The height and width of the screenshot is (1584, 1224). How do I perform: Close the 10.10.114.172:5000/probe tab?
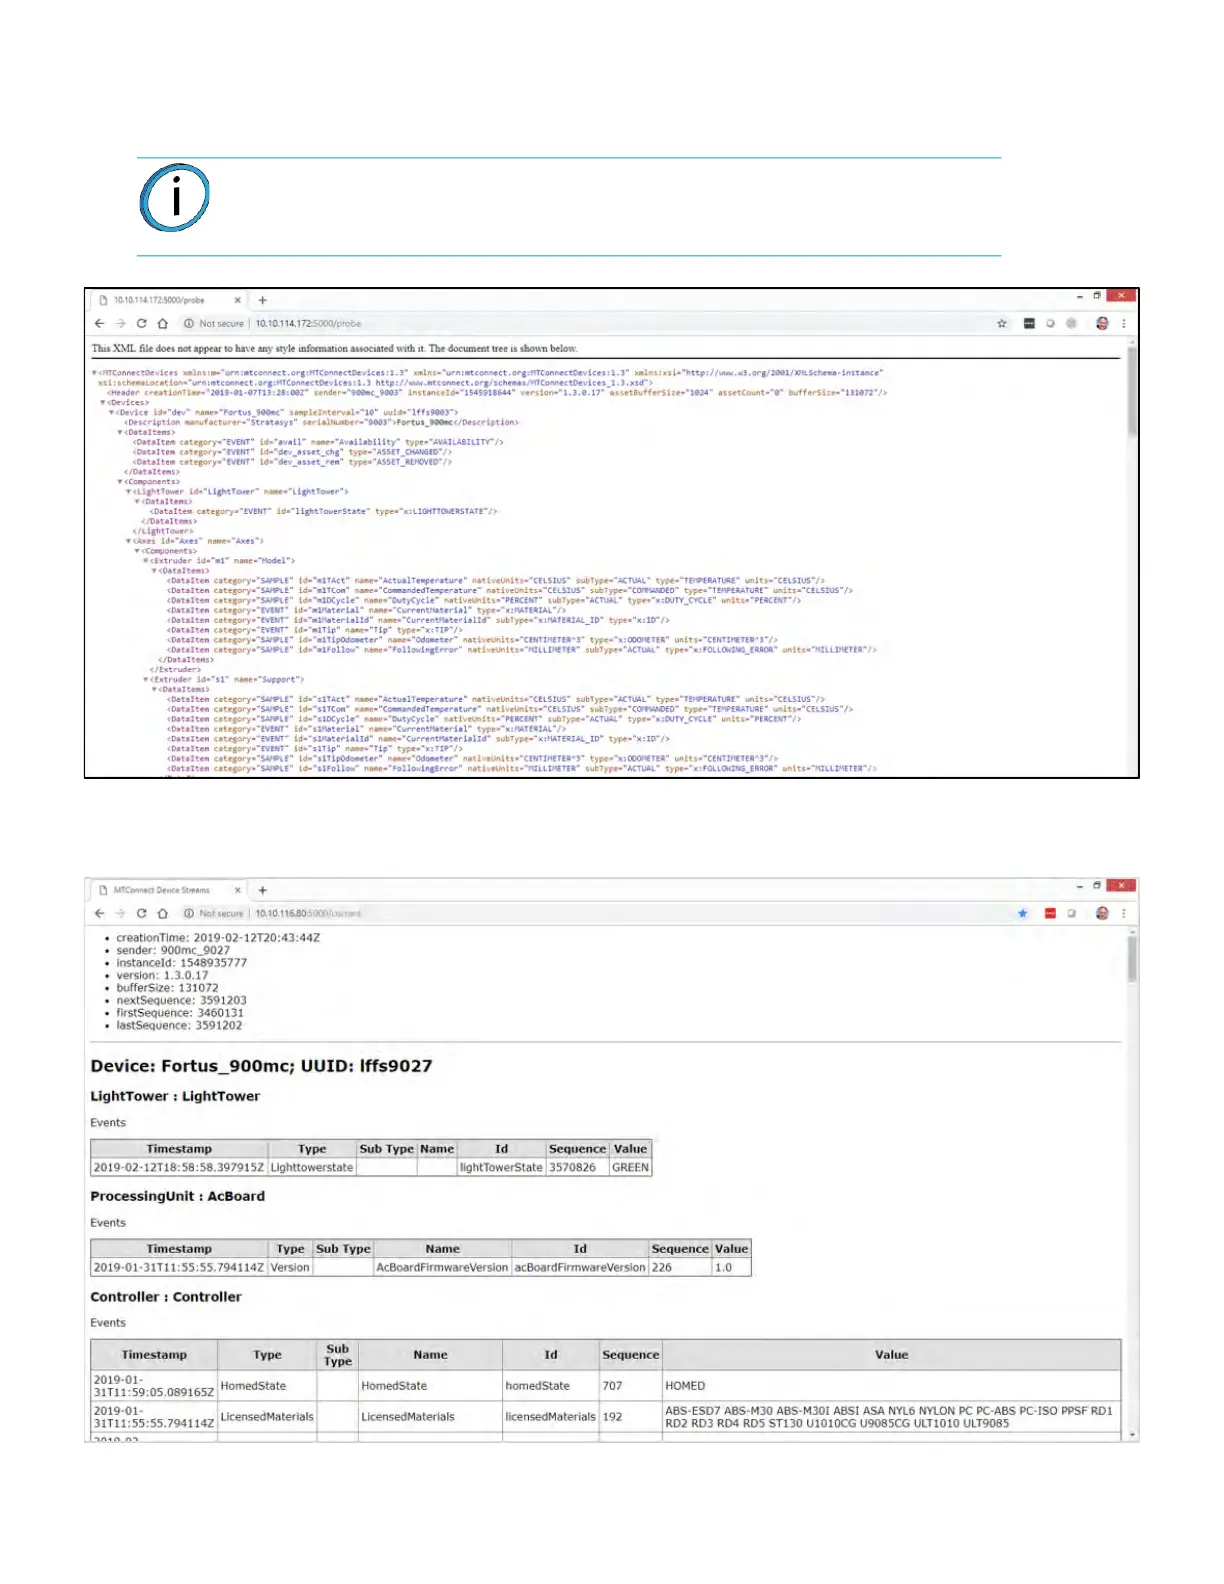[238, 300]
